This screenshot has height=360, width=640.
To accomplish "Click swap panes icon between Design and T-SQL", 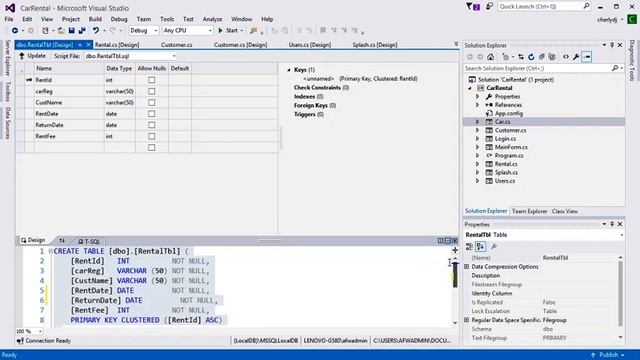I will [x=62, y=241].
